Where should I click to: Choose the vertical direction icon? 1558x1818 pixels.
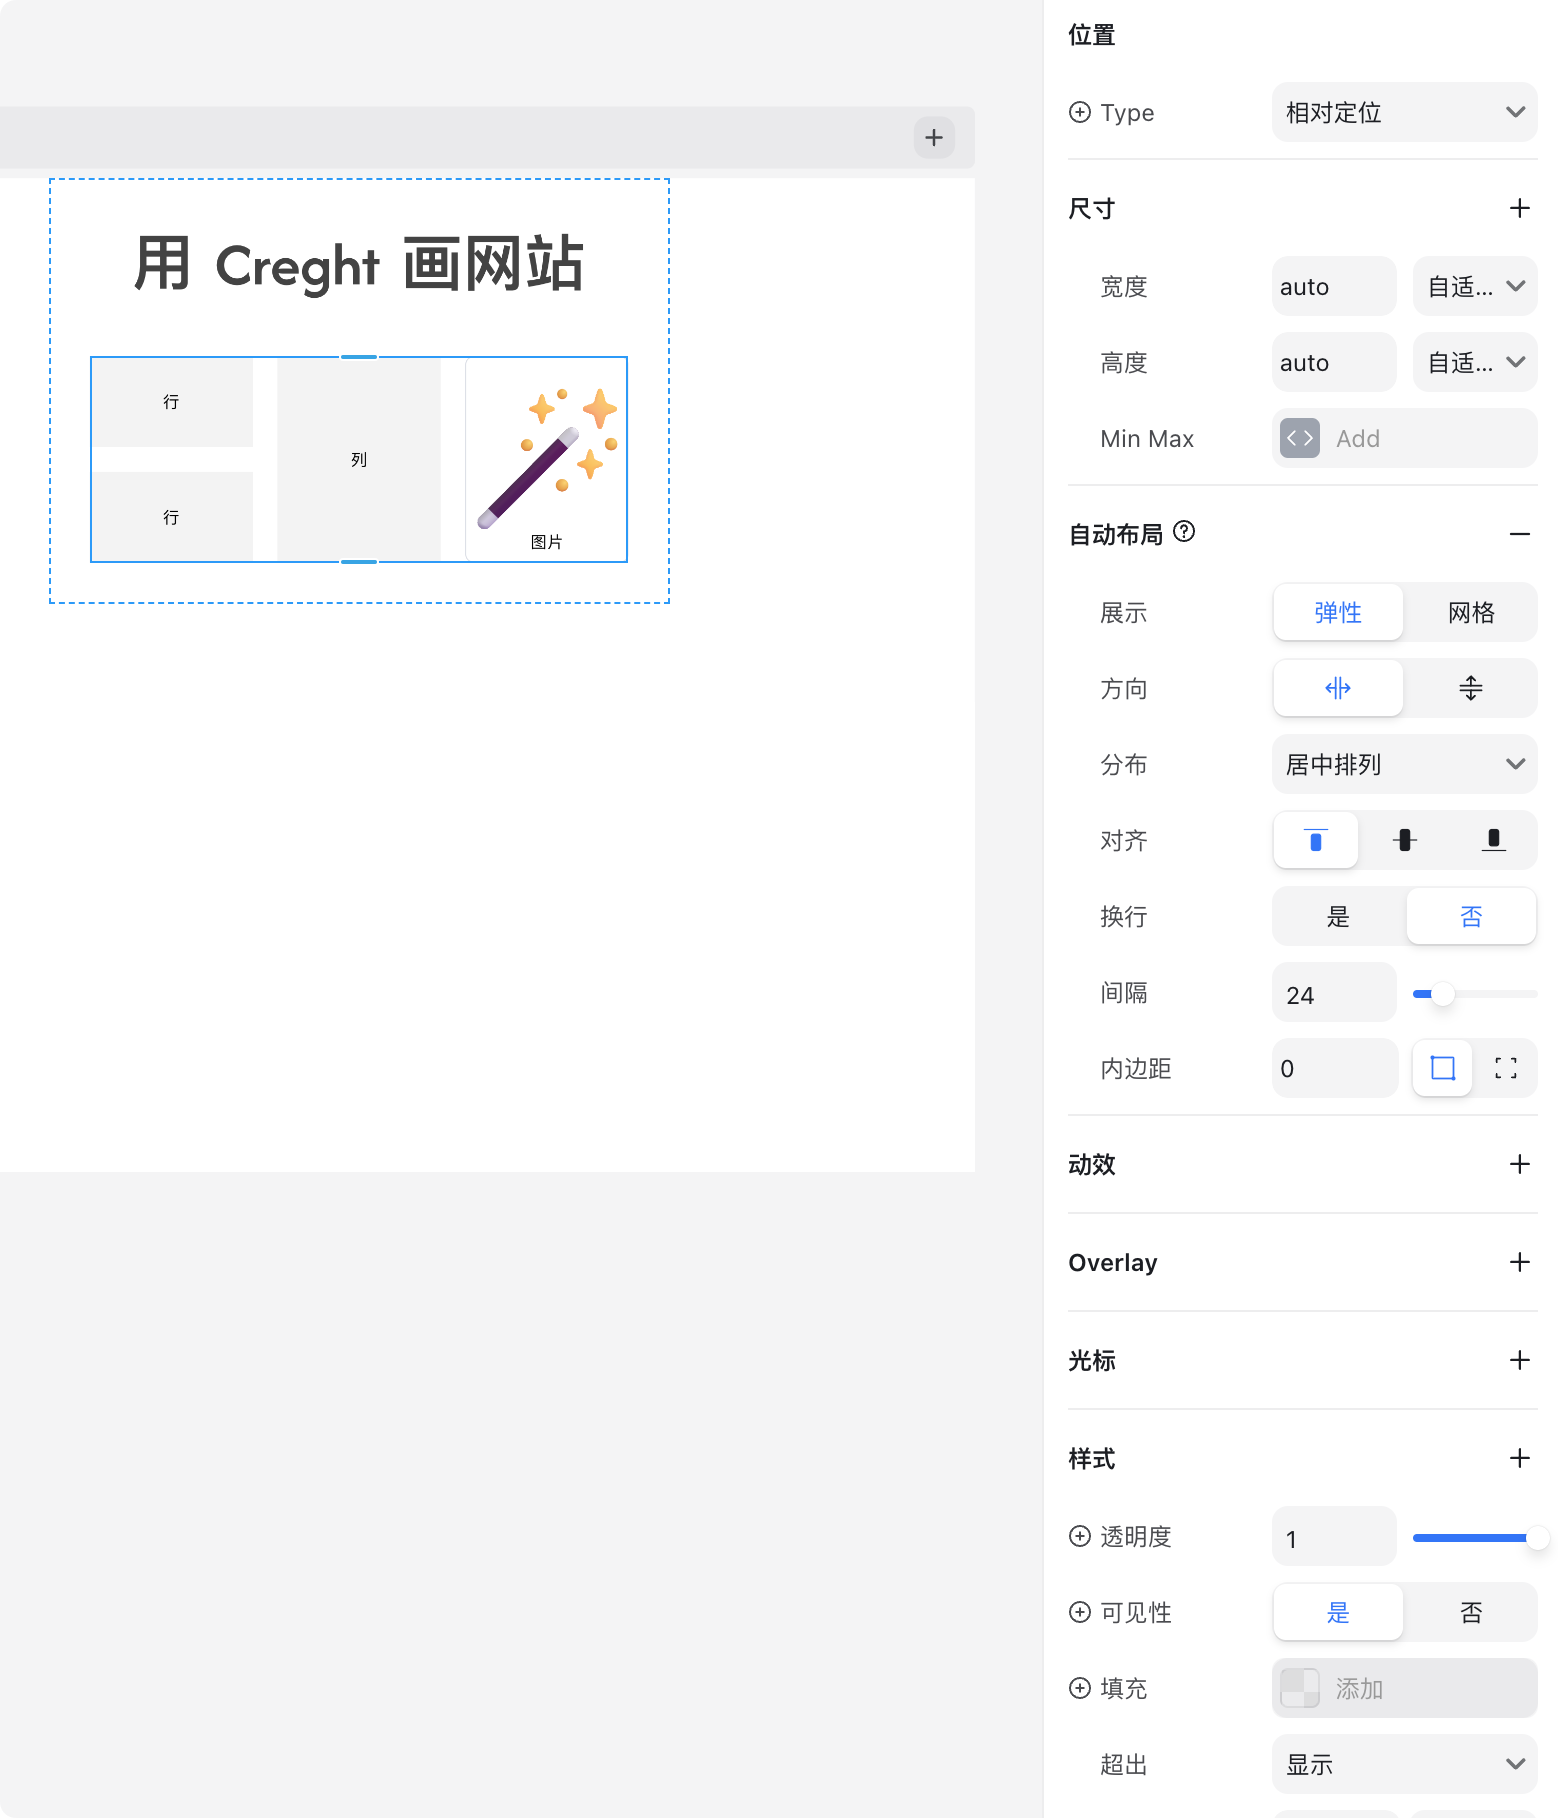1471,688
